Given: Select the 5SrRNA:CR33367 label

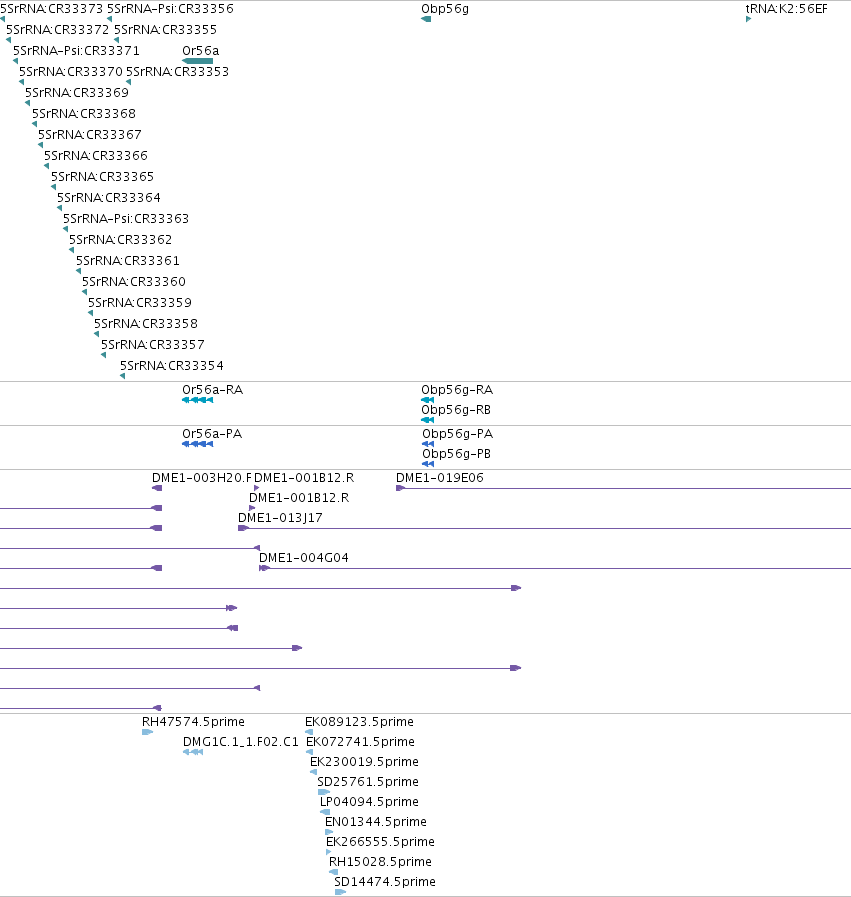Looking at the screenshot, I should [90, 134].
